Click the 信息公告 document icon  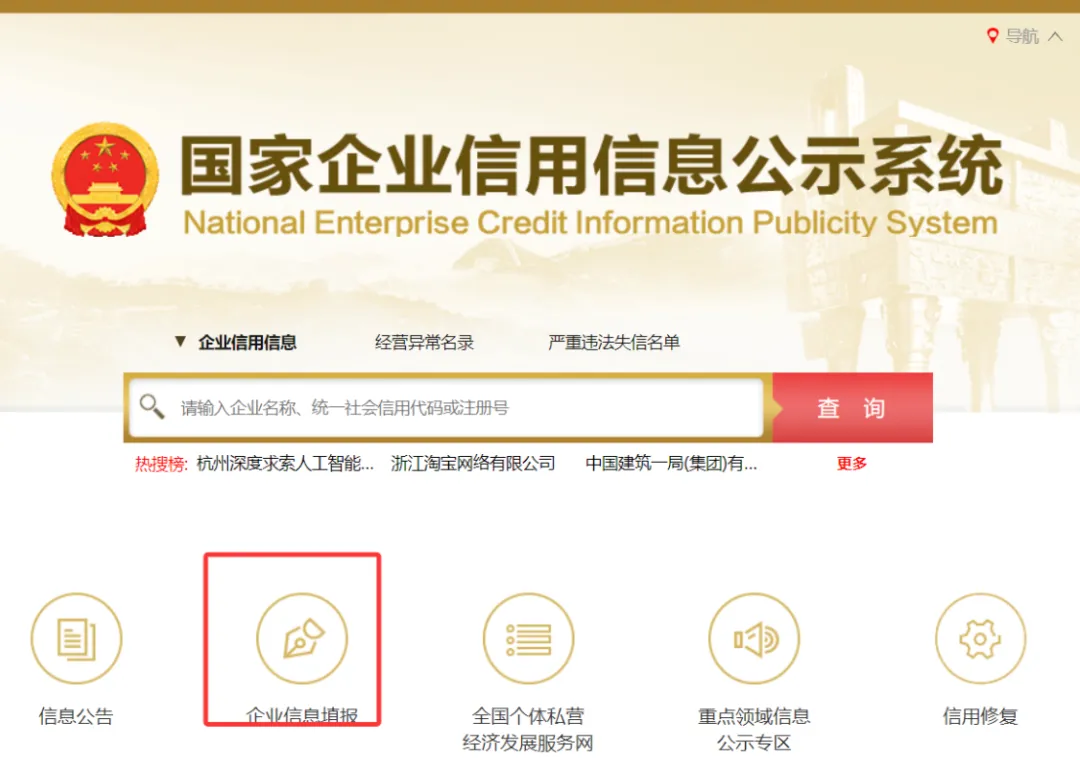[76, 638]
